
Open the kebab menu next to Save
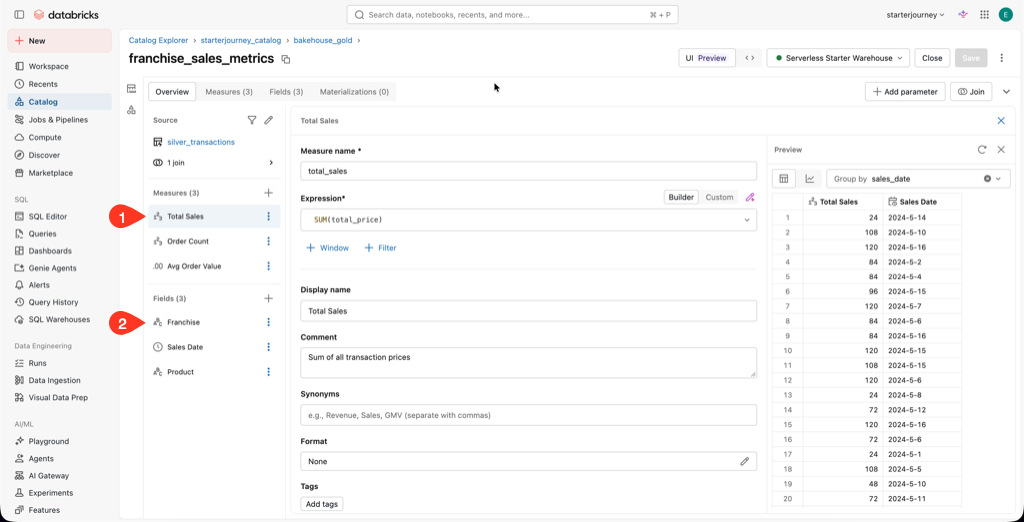(1001, 57)
